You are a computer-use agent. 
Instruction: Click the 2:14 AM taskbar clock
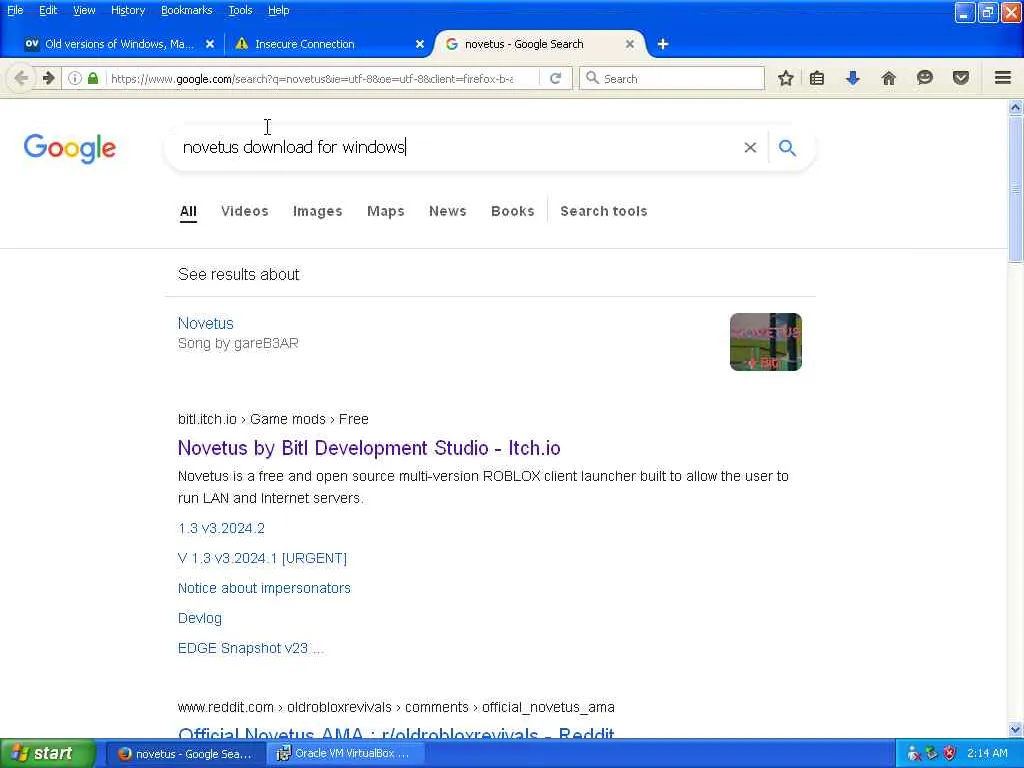coord(987,753)
